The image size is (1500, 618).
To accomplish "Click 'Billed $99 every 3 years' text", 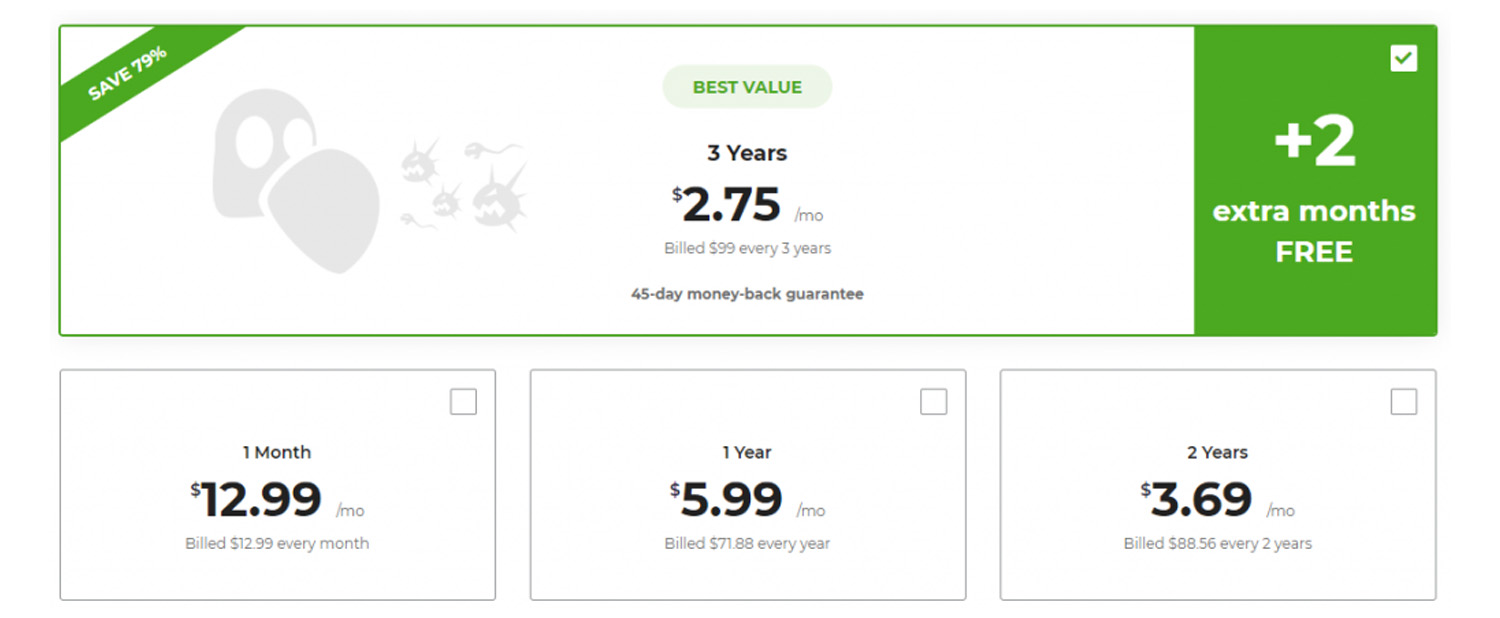I will point(747,248).
